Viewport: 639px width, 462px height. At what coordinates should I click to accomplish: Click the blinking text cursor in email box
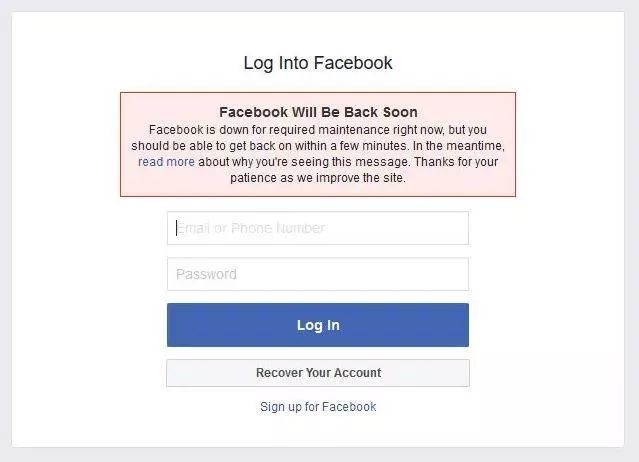click(x=176, y=228)
